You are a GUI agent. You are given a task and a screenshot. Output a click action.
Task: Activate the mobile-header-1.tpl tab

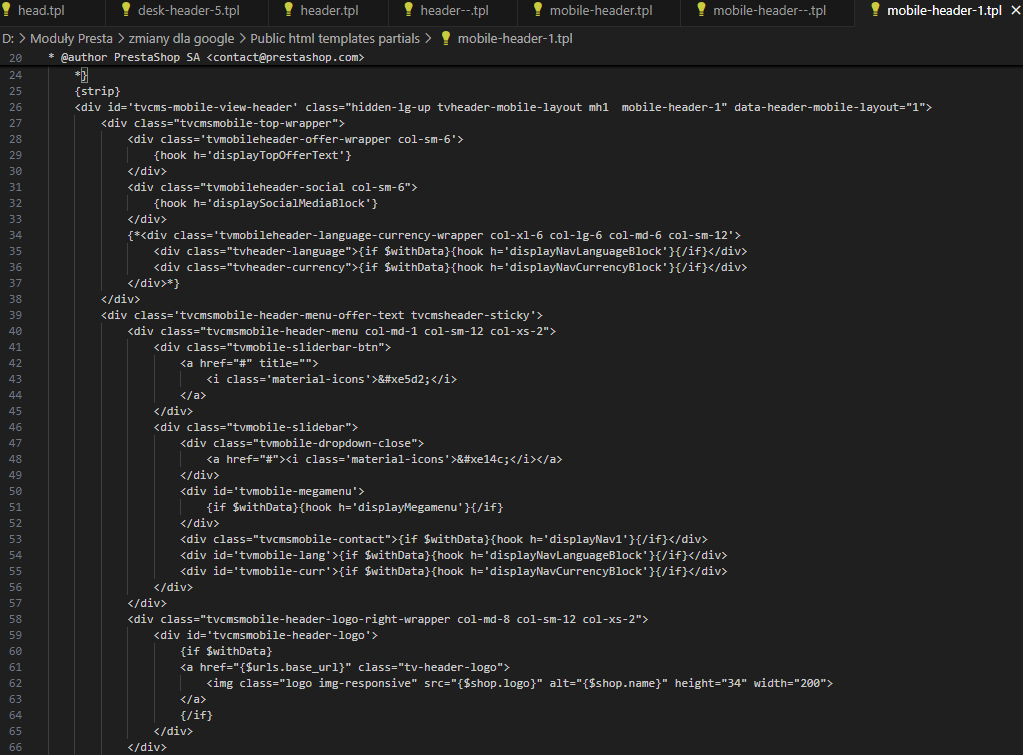tap(944, 10)
